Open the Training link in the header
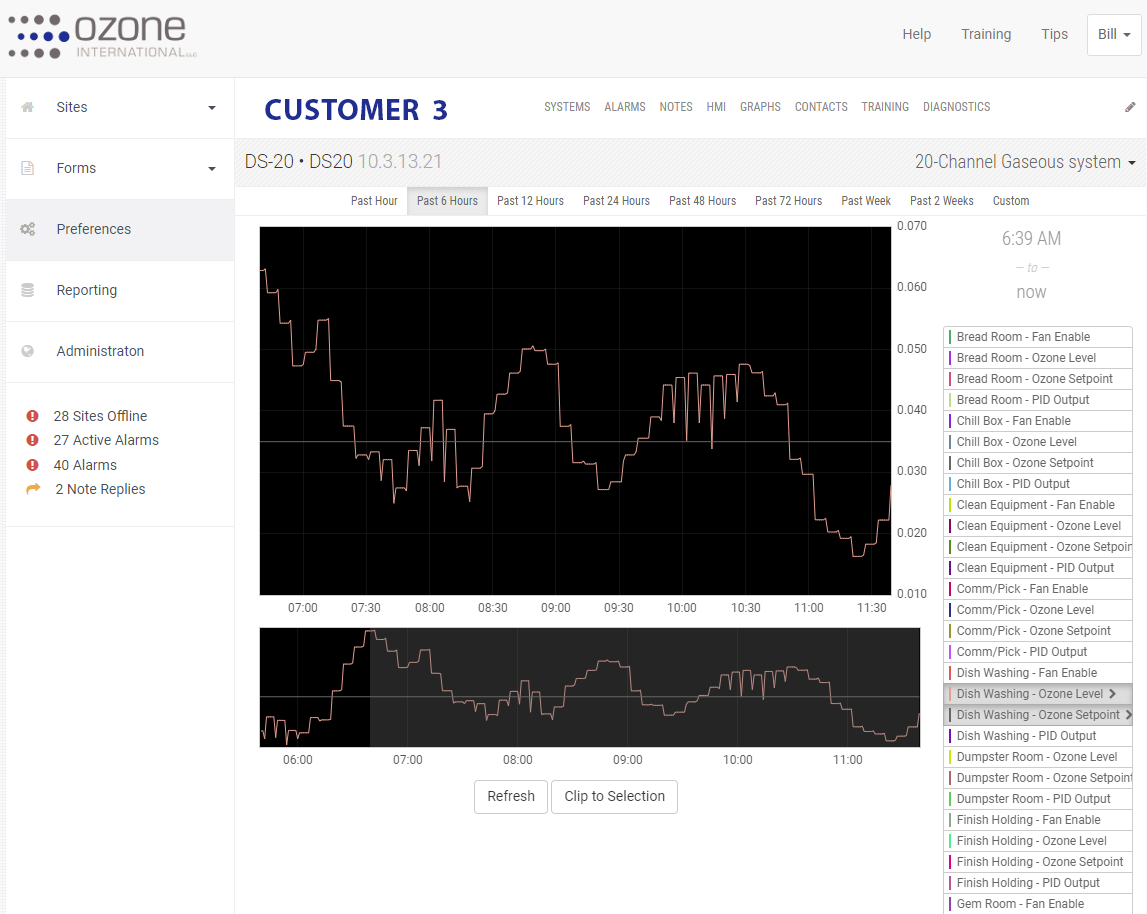1147x914 pixels. pyautogui.click(x=986, y=33)
